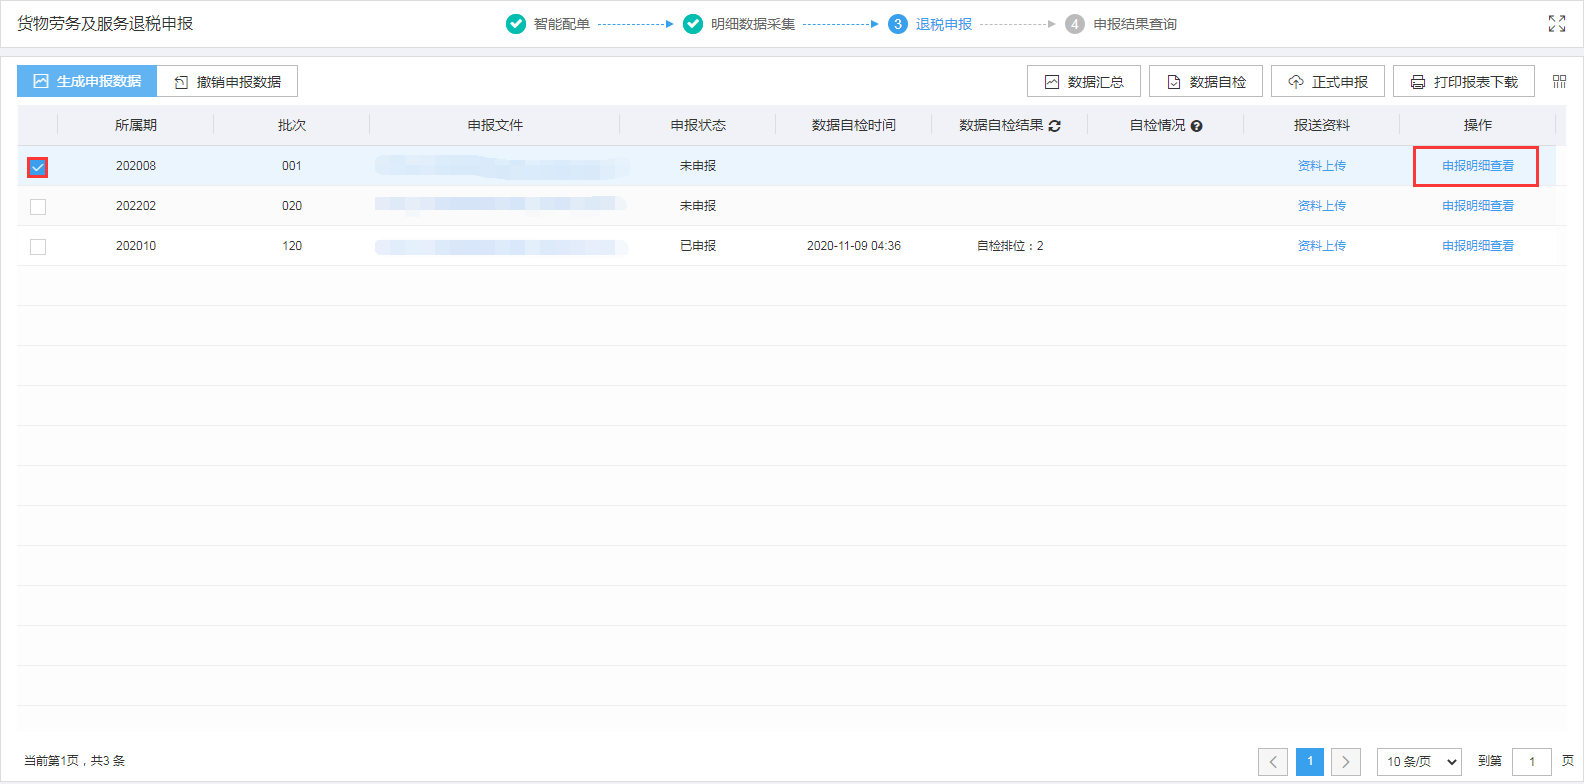Click 数据自检 button

[1206, 81]
